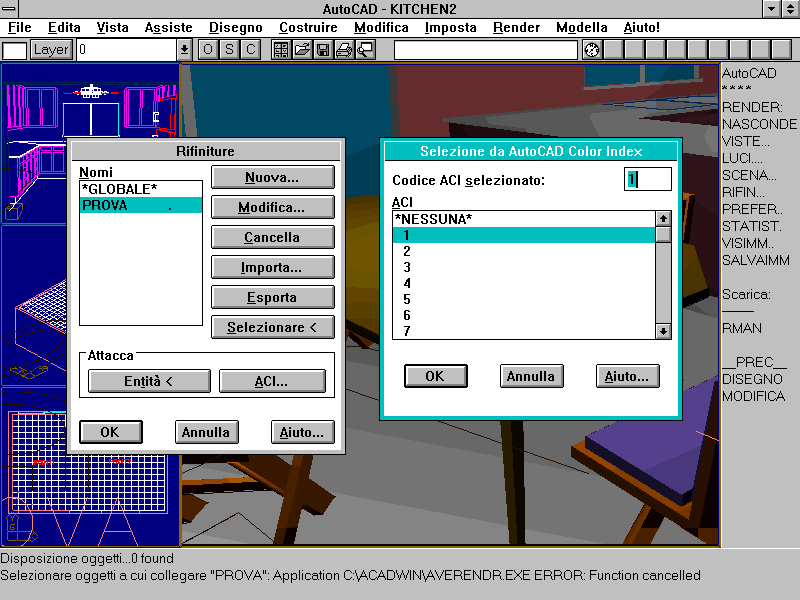This screenshot has height=600, width=800.
Task: Click RMAN in the side screen menu
Action: coord(742,328)
